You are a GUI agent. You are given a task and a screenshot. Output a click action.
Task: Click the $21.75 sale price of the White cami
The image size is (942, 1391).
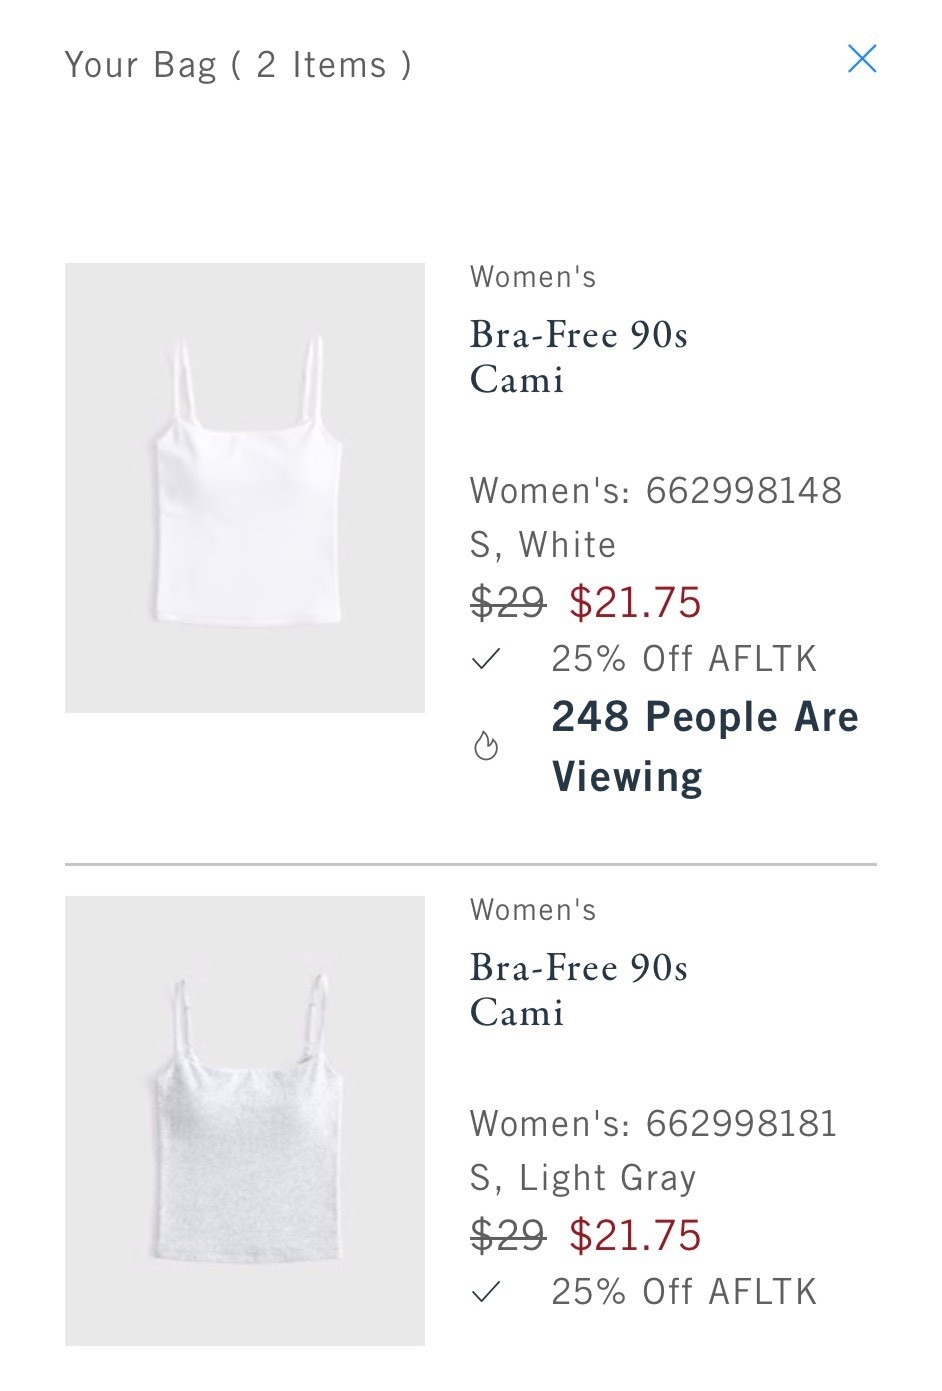(x=636, y=602)
